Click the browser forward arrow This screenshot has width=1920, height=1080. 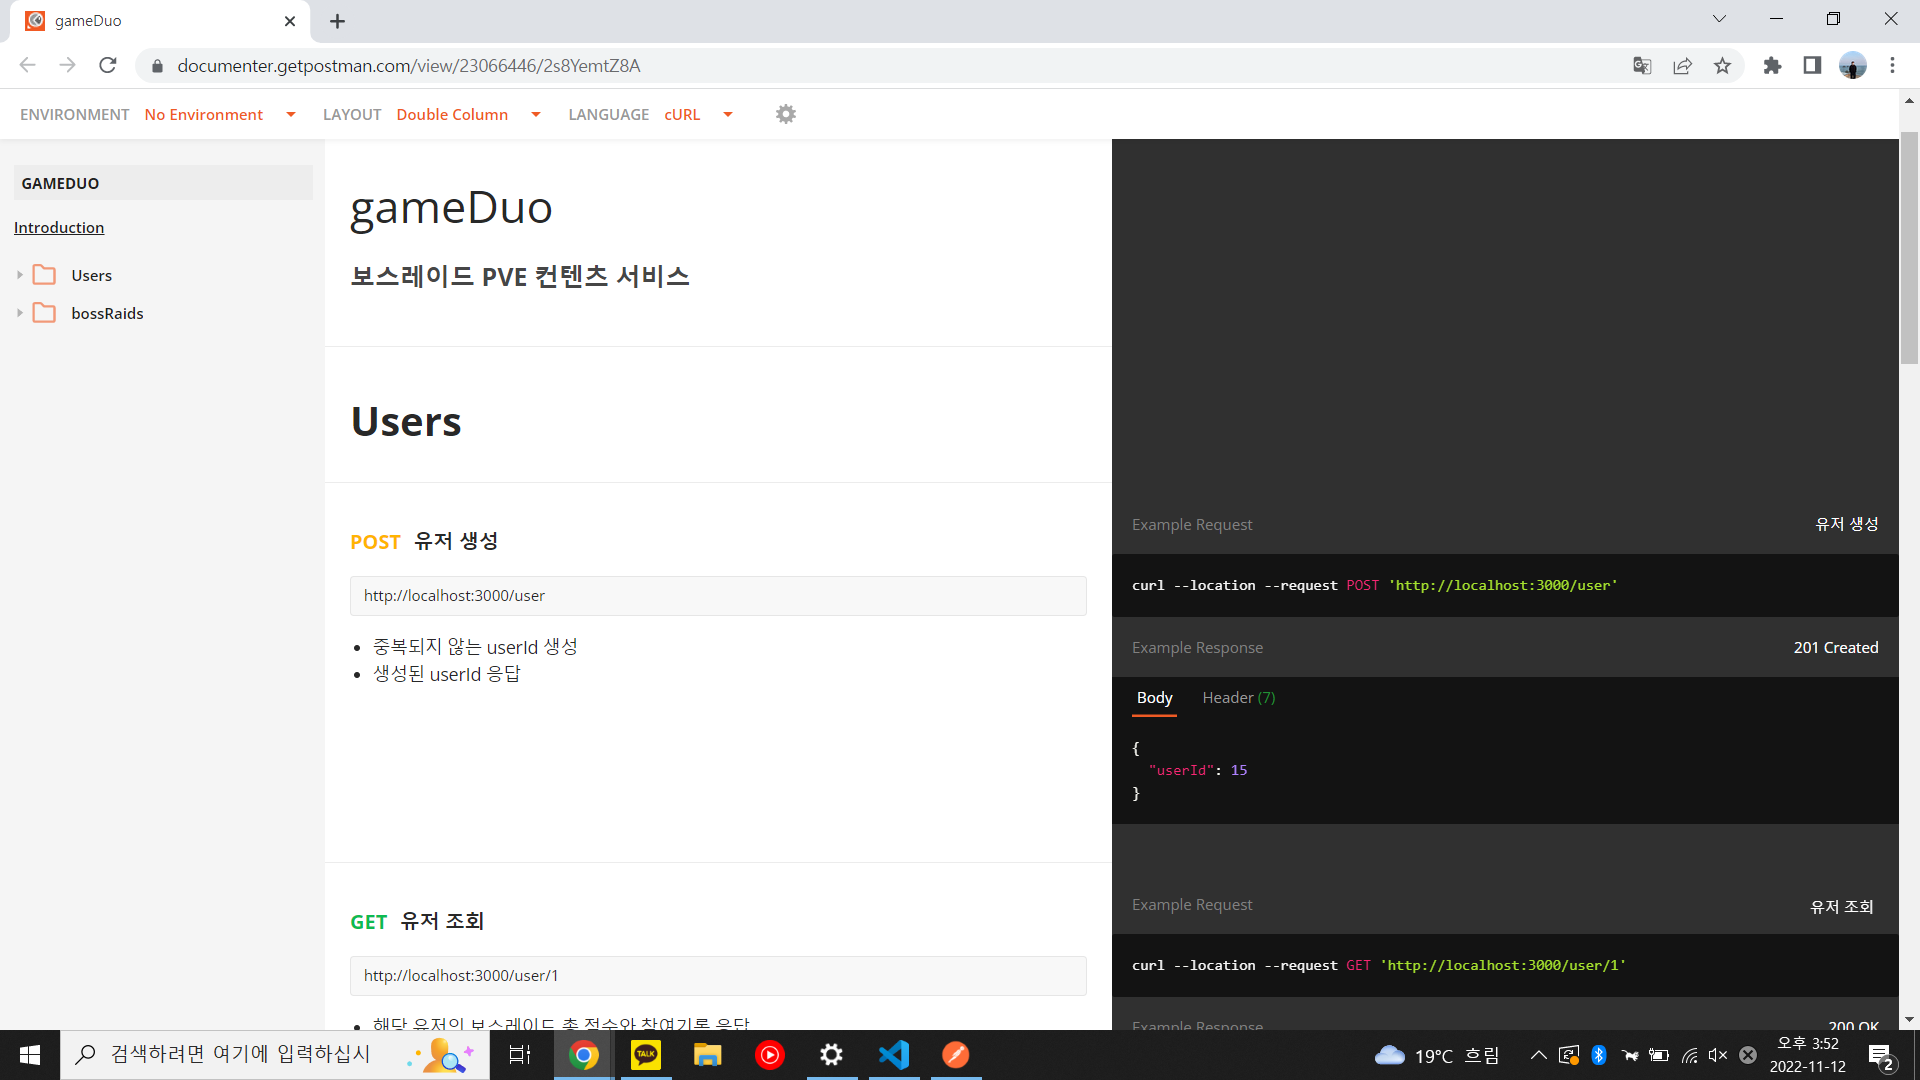coord(67,66)
